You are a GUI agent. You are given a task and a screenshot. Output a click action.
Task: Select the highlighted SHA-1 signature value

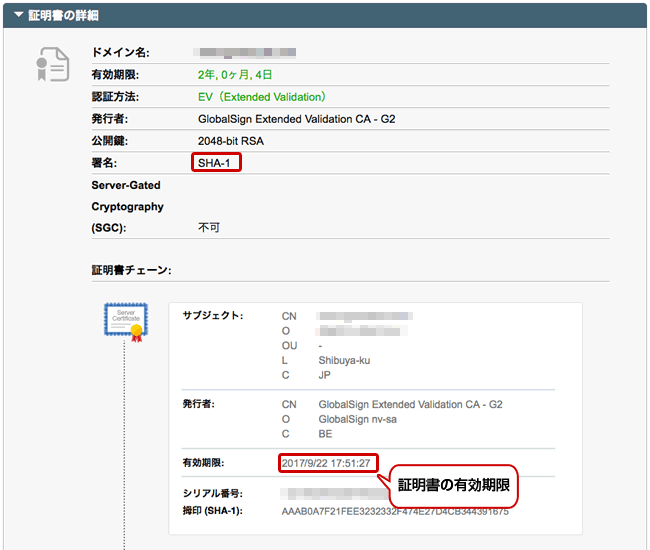click(217, 163)
